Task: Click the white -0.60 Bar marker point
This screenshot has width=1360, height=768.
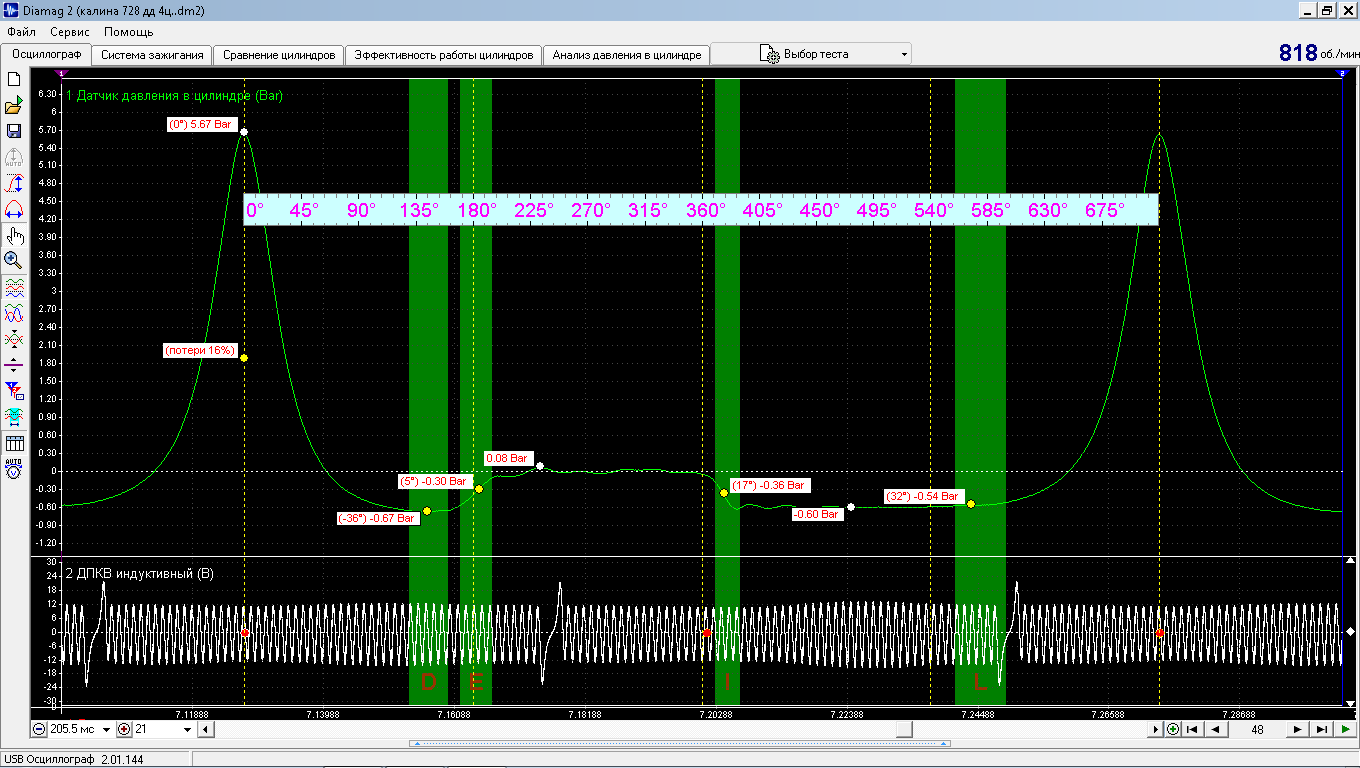Action: click(x=851, y=507)
